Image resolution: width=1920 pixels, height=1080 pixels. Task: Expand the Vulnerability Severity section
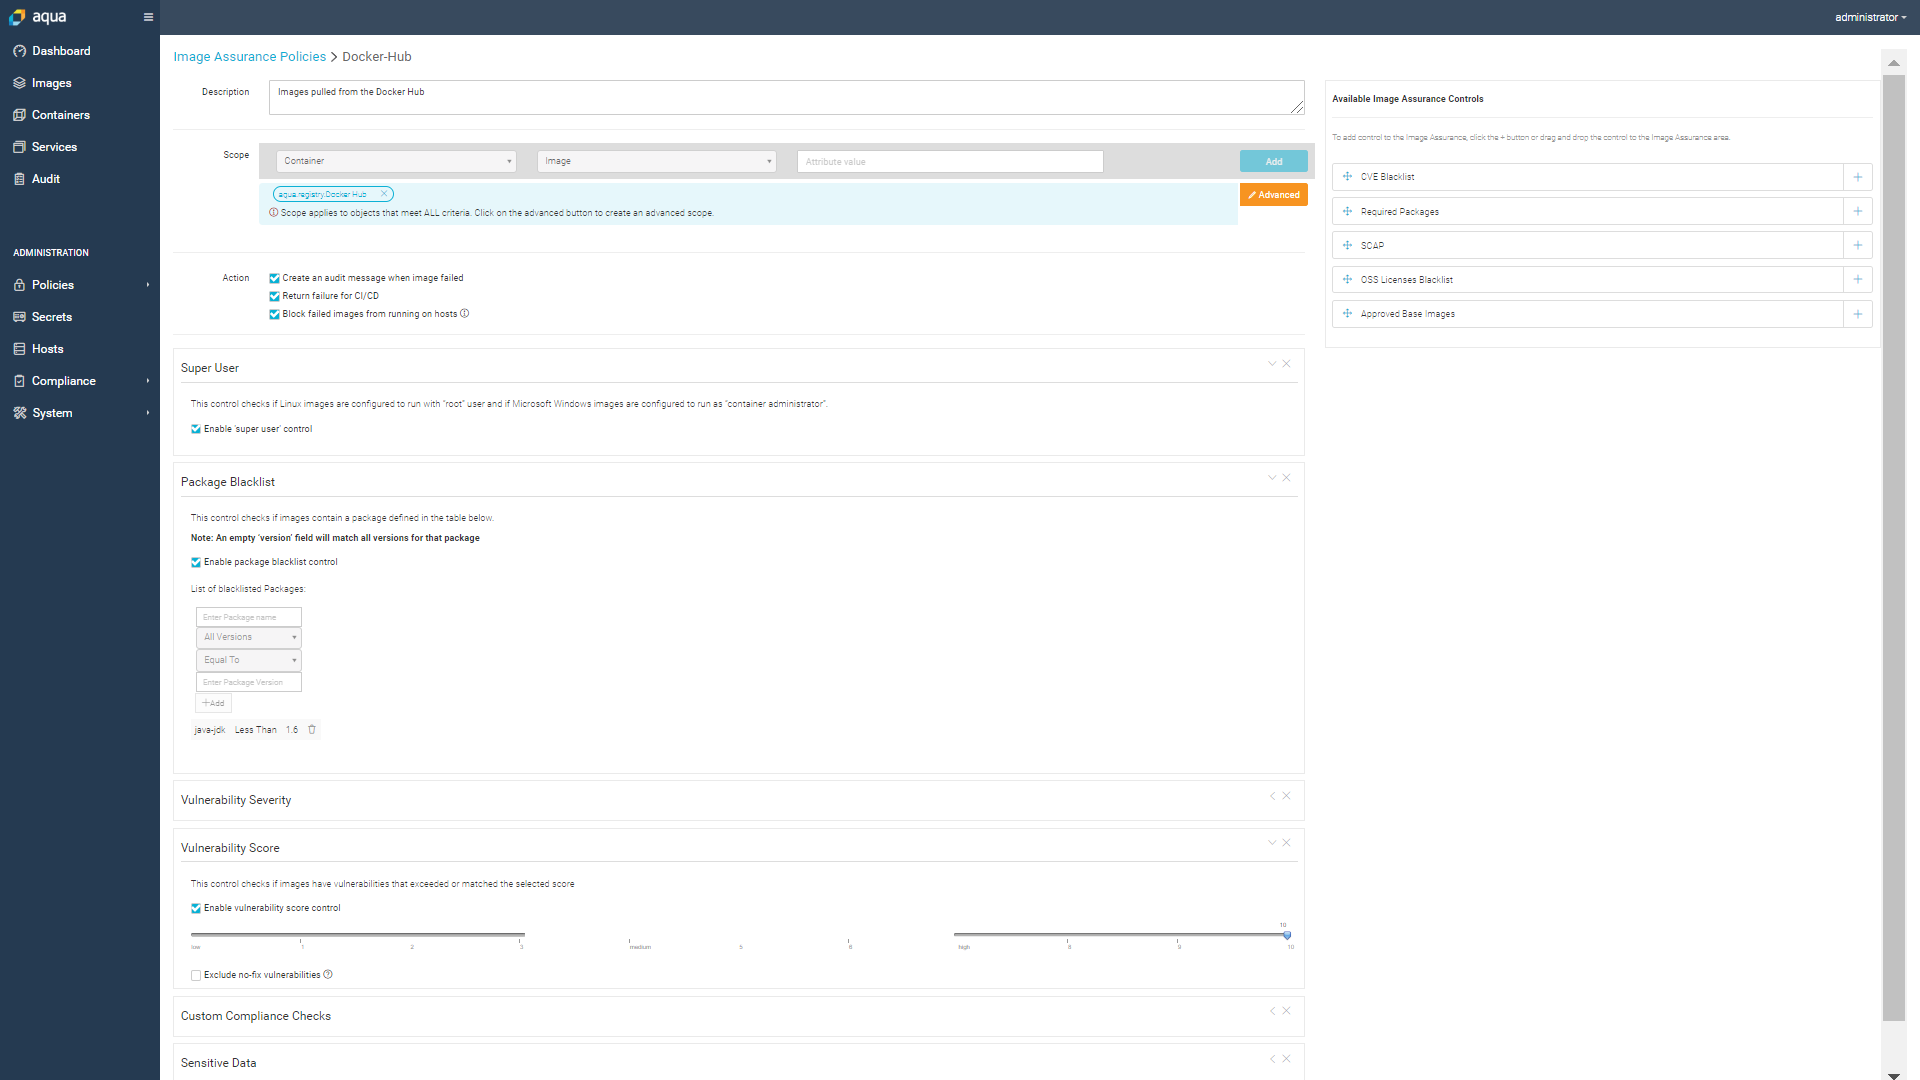pyautogui.click(x=1272, y=796)
